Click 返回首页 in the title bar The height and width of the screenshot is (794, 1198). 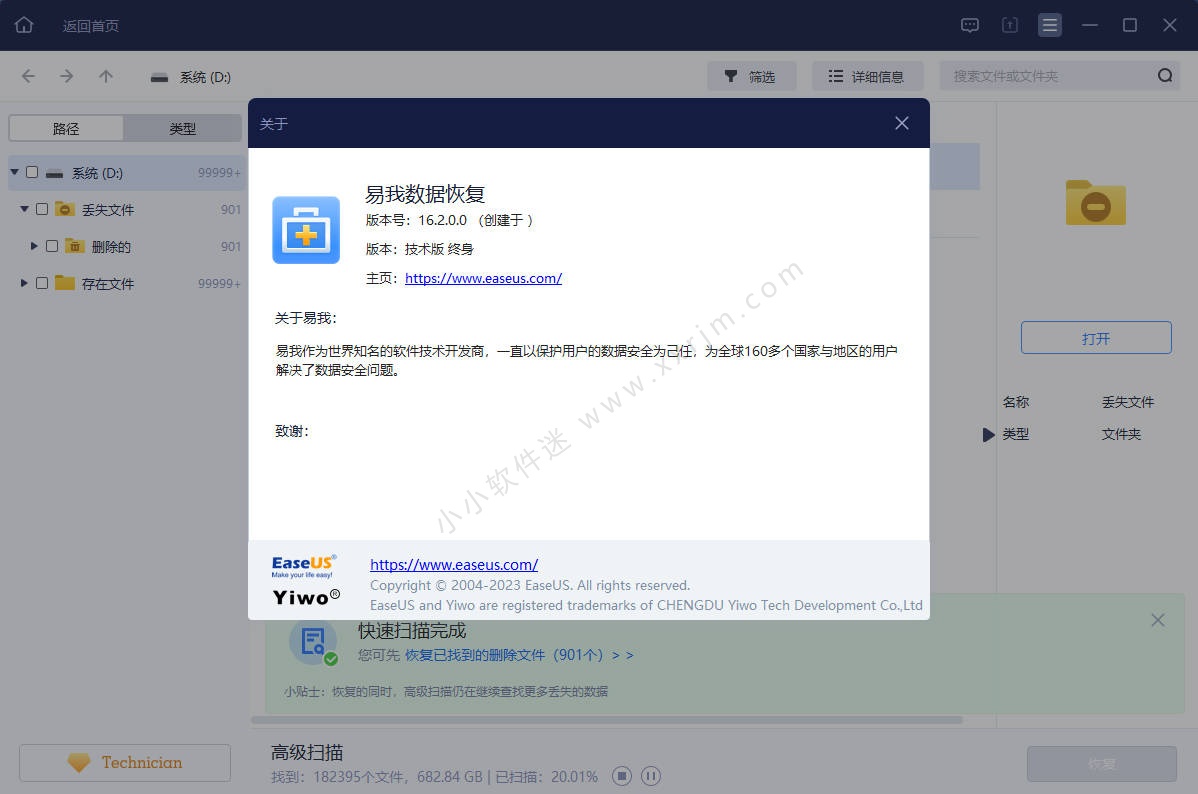91,26
